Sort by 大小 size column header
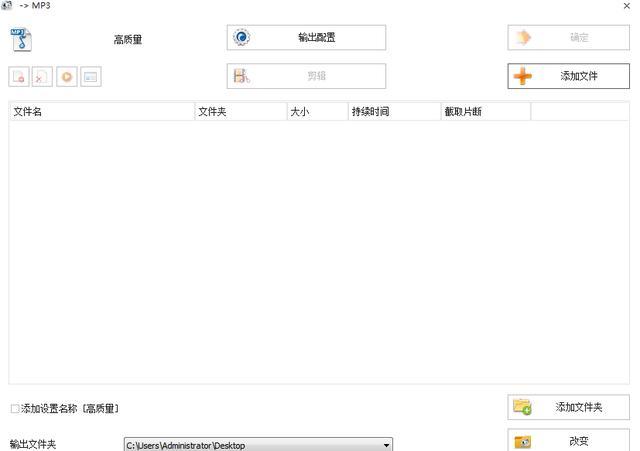This screenshot has width=640, height=451. pyautogui.click(x=317, y=112)
